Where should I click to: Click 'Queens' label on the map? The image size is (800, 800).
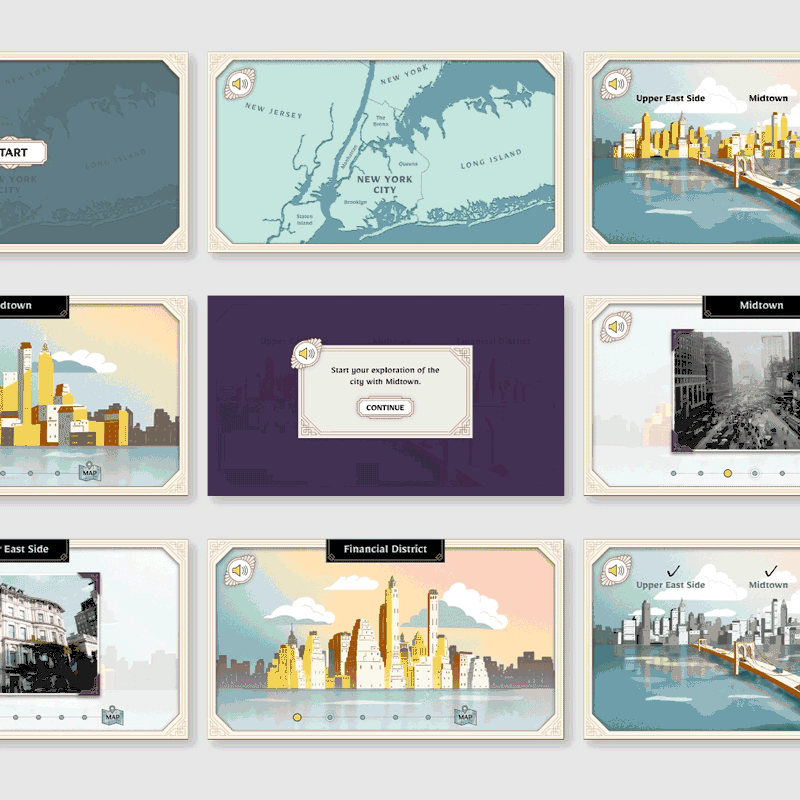pyautogui.click(x=408, y=164)
